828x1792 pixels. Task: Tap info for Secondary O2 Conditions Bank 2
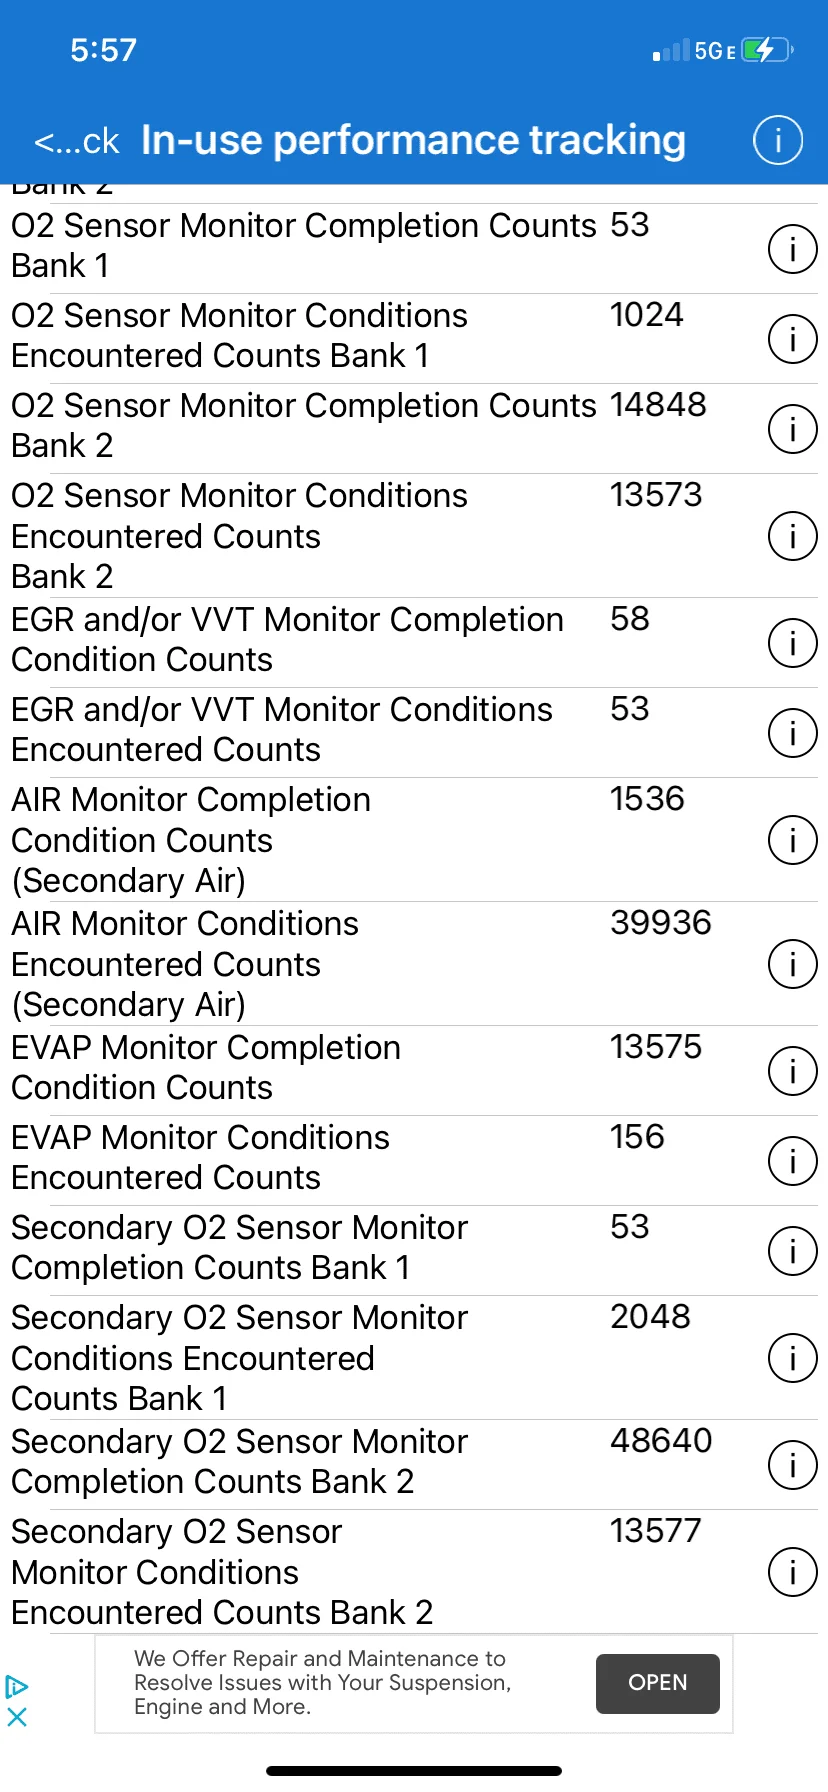792,1572
